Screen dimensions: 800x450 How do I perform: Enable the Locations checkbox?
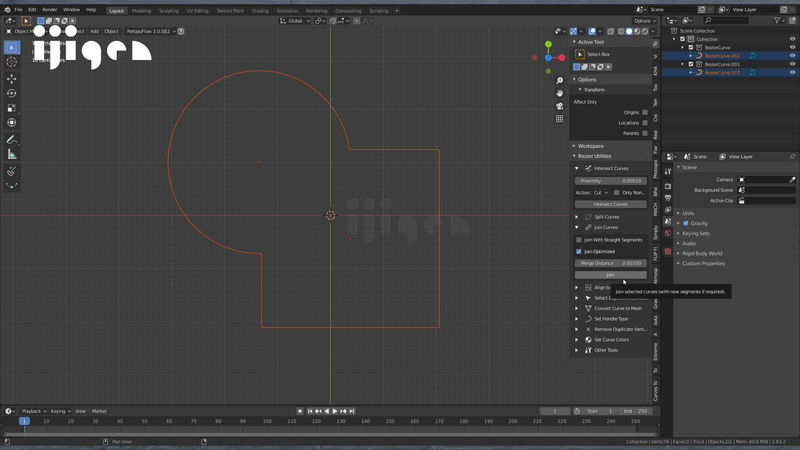tap(645, 123)
